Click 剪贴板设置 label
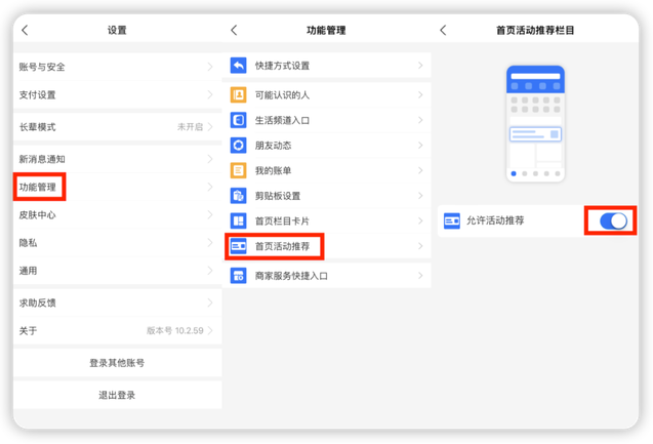 click(x=277, y=196)
